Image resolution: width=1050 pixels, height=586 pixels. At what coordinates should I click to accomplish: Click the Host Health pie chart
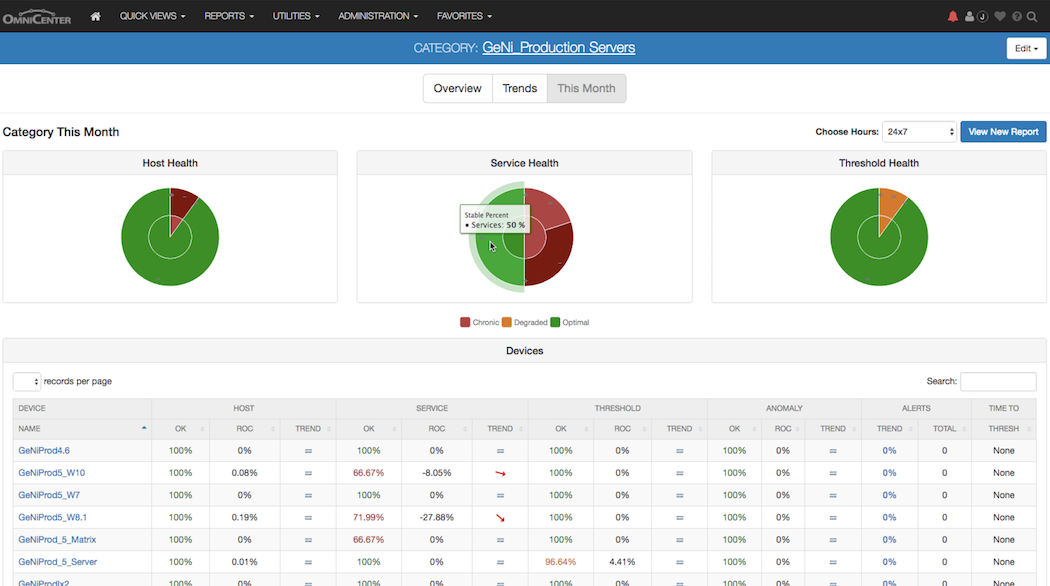point(170,237)
